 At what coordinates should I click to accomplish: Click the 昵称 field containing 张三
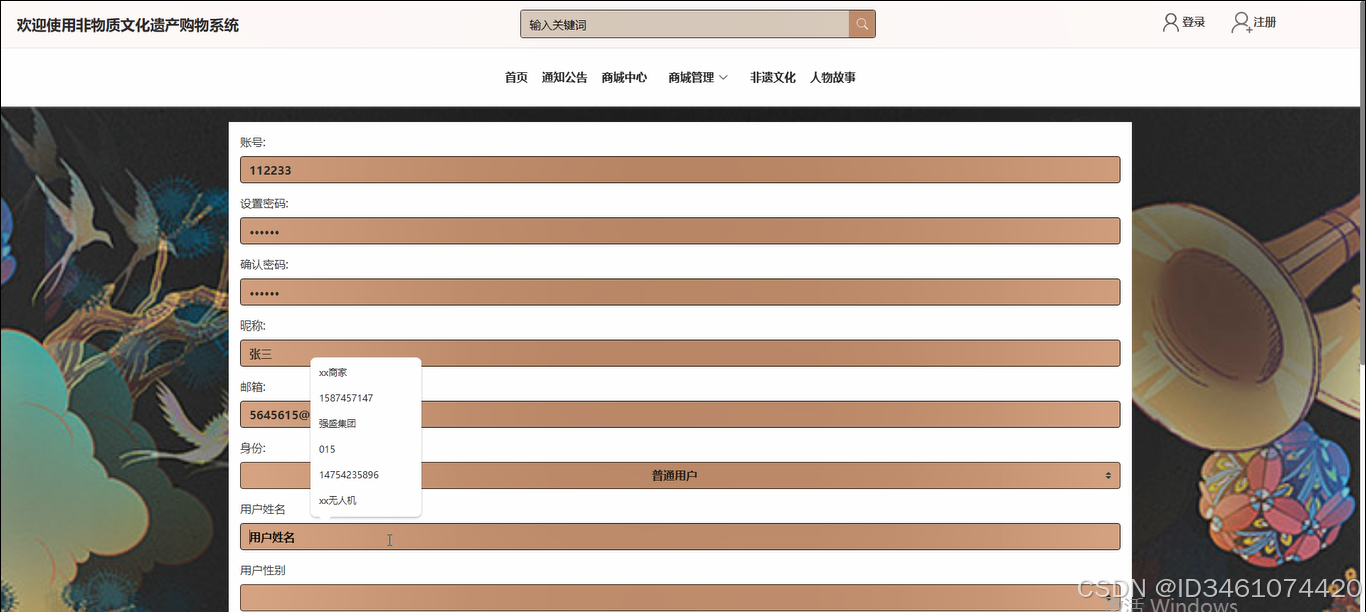pos(680,353)
